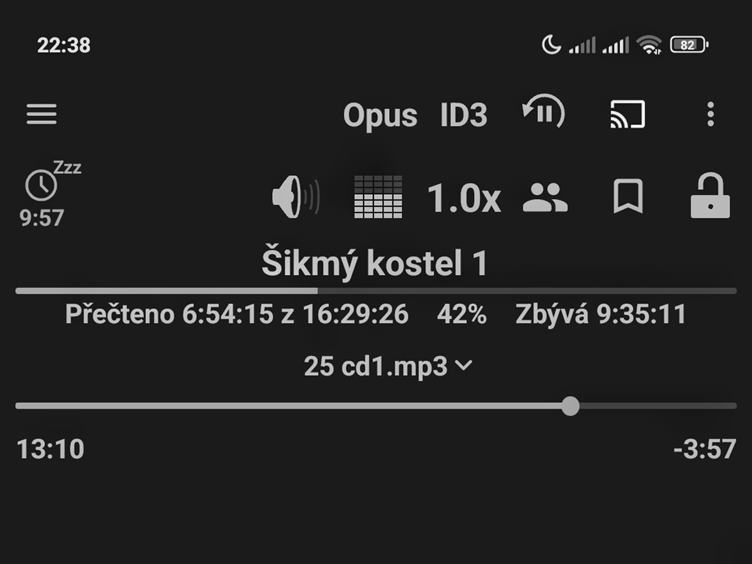Click the file position slider track
752x564 pixels.
376,406
